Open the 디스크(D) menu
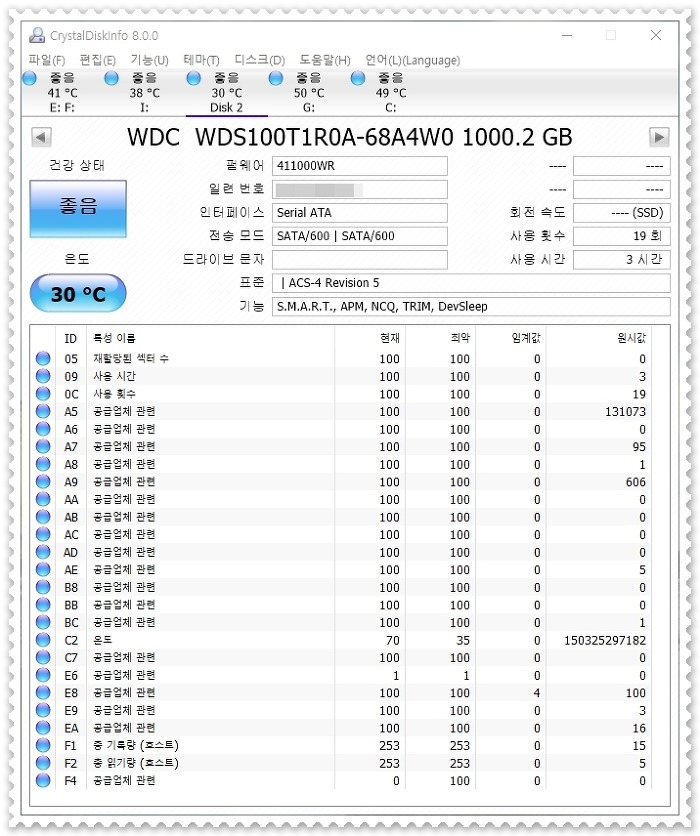 click(x=260, y=60)
